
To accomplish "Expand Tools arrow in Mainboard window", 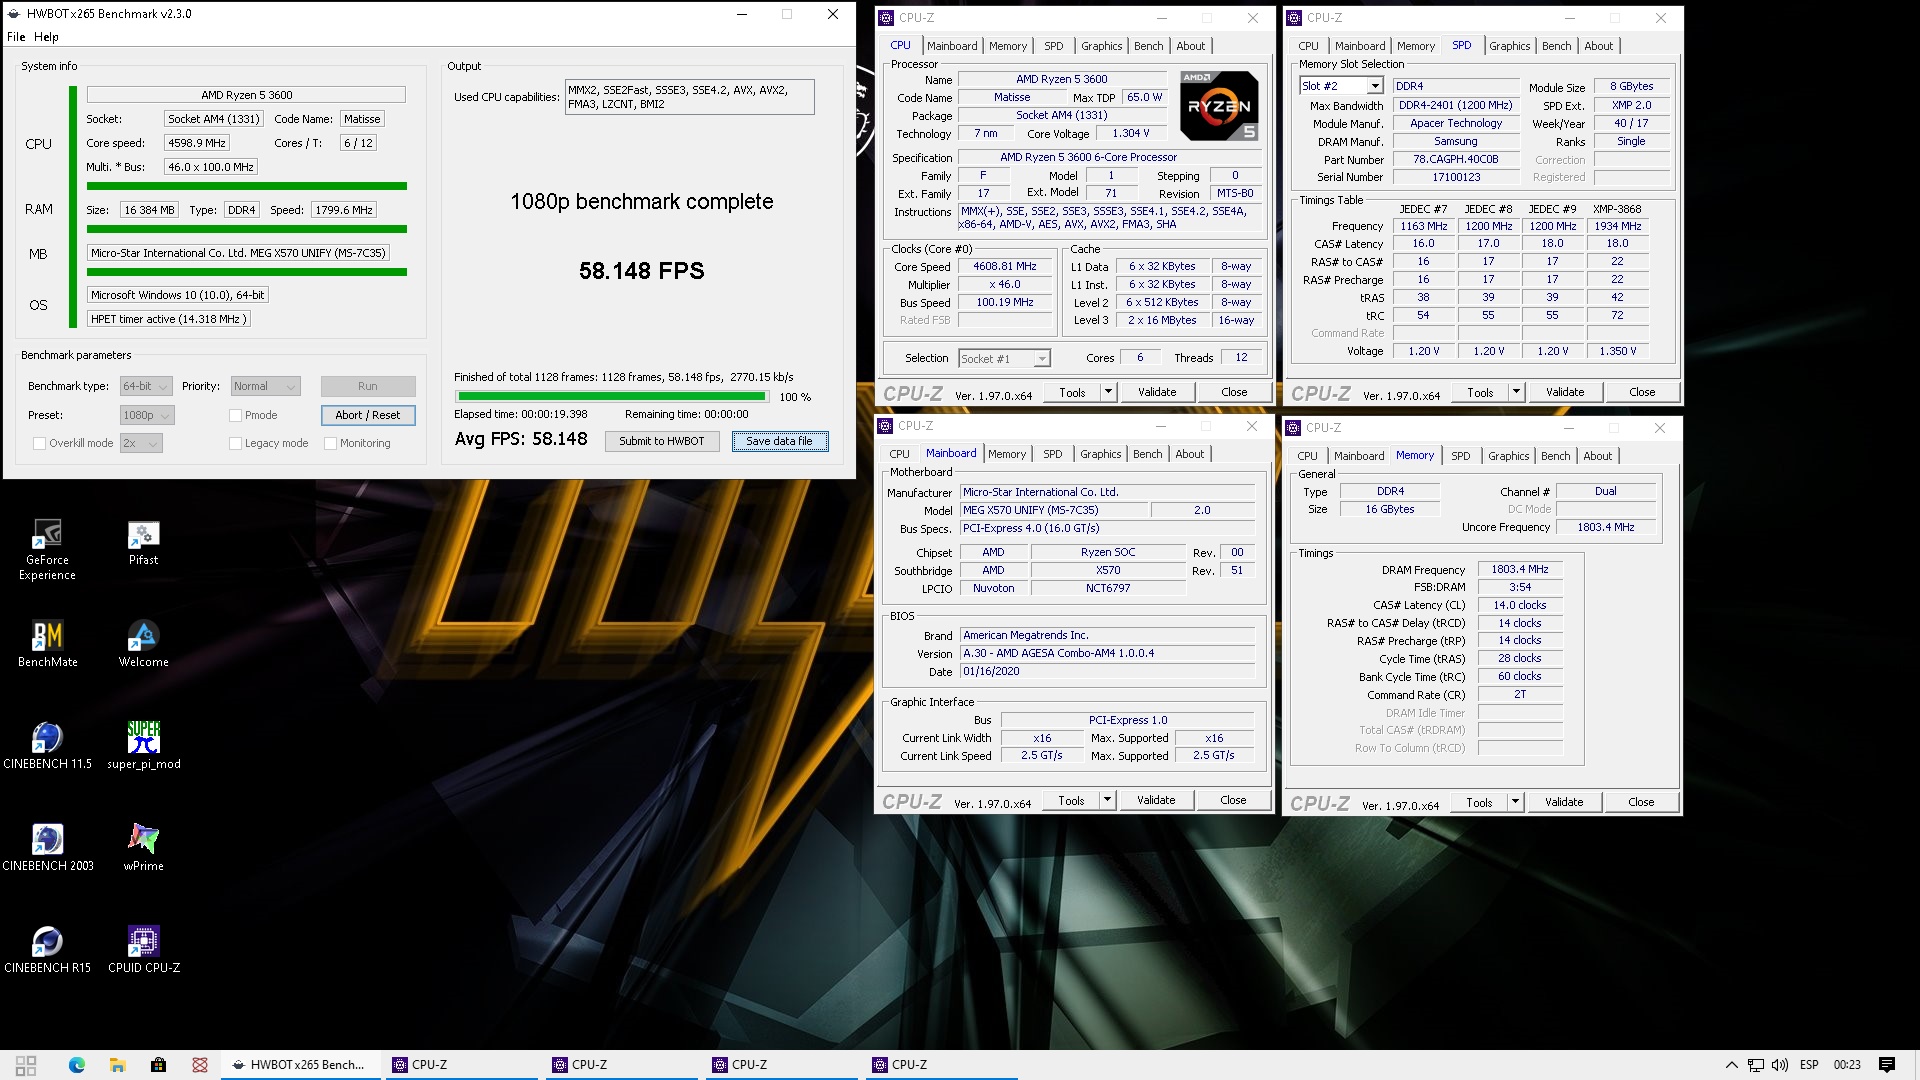I will (1107, 800).
